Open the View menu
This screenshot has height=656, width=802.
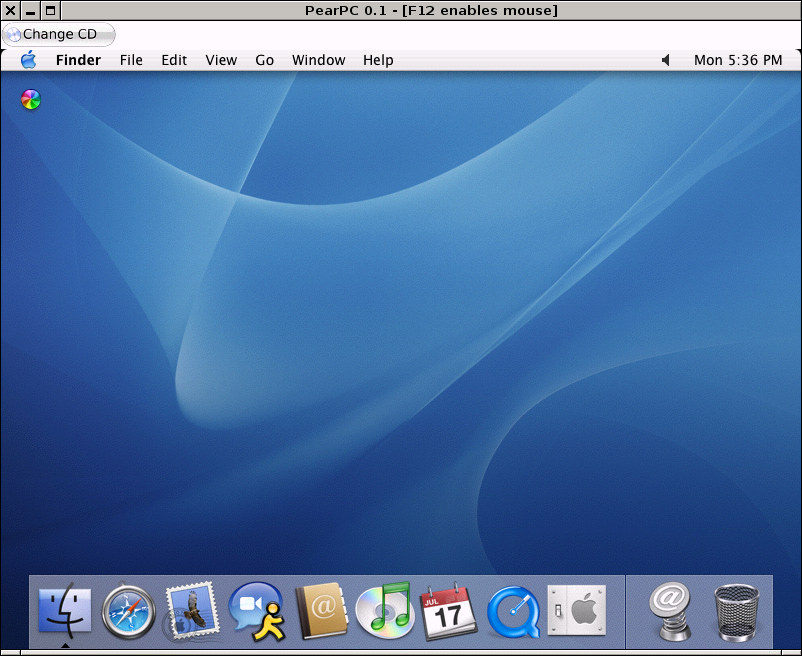[221, 60]
